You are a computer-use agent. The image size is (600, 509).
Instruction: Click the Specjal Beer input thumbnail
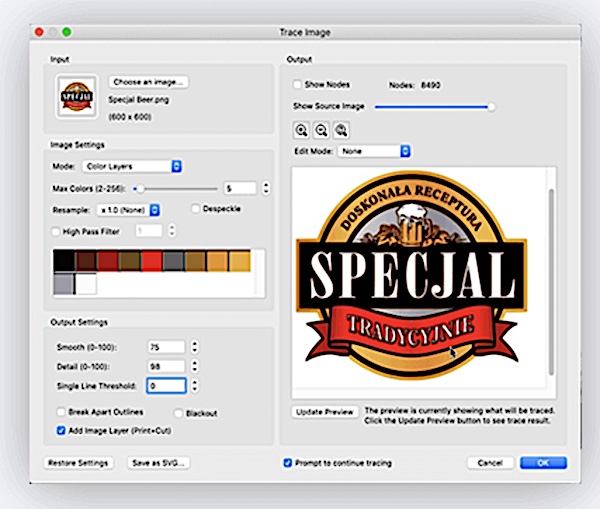(x=77, y=96)
